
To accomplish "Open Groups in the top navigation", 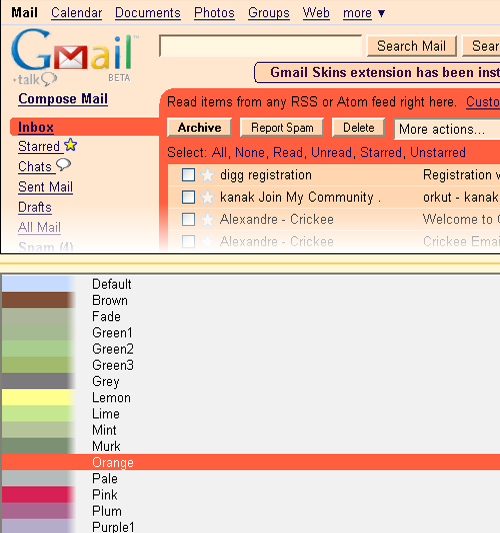I will click(x=269, y=13).
